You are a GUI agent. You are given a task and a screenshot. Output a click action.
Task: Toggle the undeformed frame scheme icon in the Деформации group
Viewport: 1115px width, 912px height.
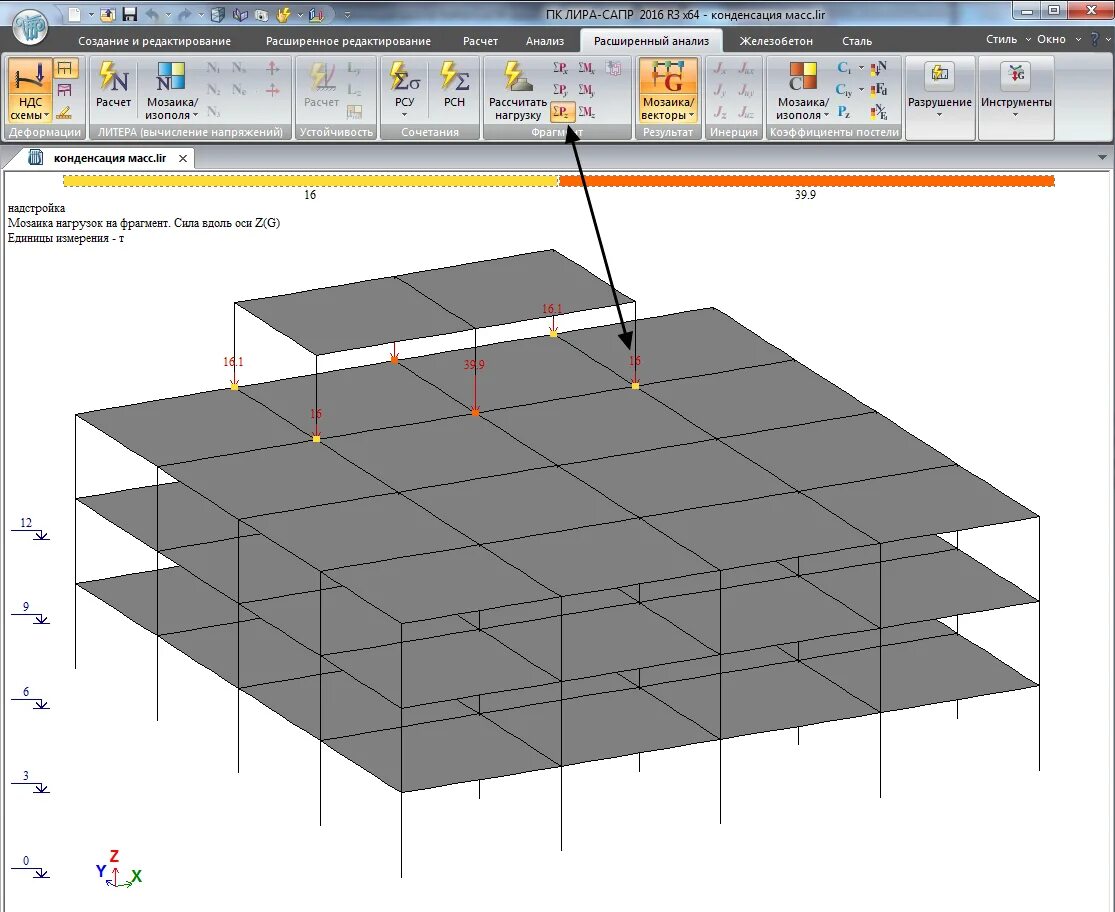coord(65,68)
